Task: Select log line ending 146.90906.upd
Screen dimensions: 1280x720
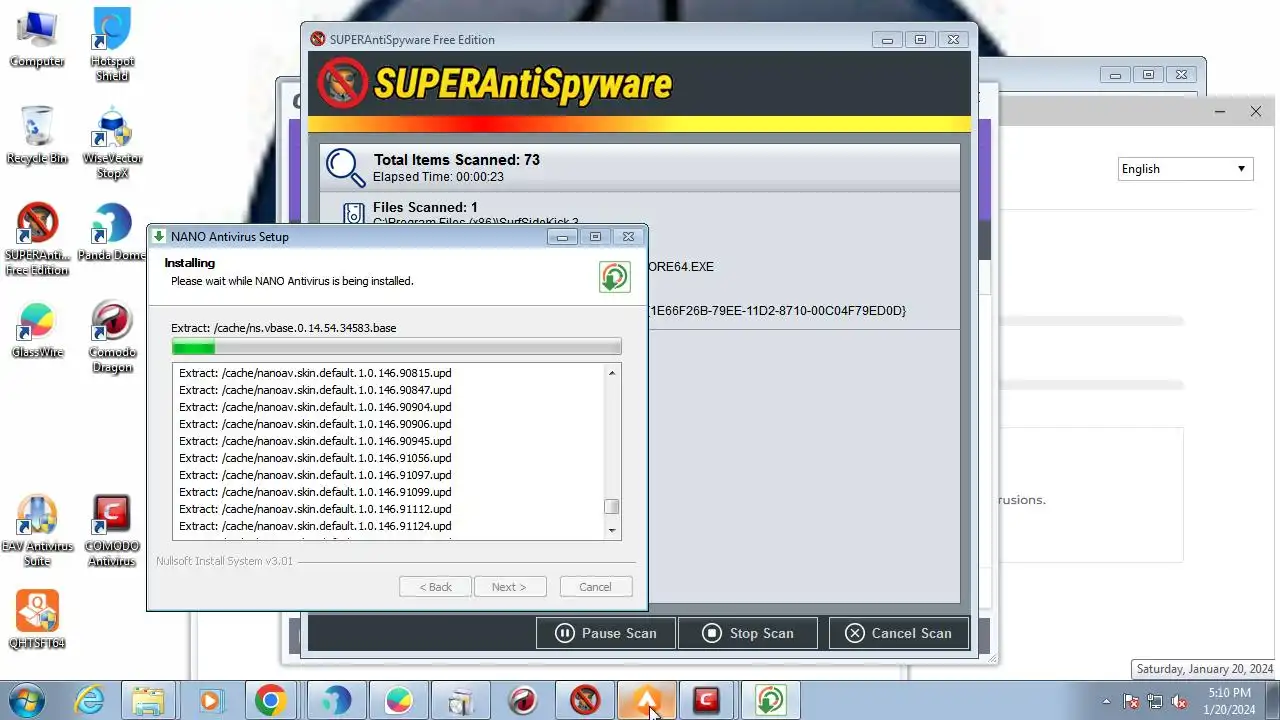Action: click(315, 424)
